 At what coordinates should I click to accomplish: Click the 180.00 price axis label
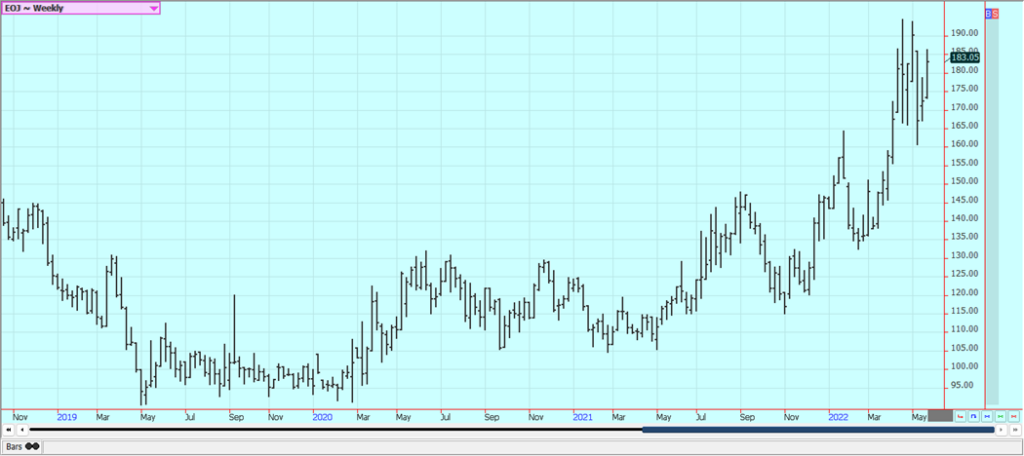[x=964, y=70]
